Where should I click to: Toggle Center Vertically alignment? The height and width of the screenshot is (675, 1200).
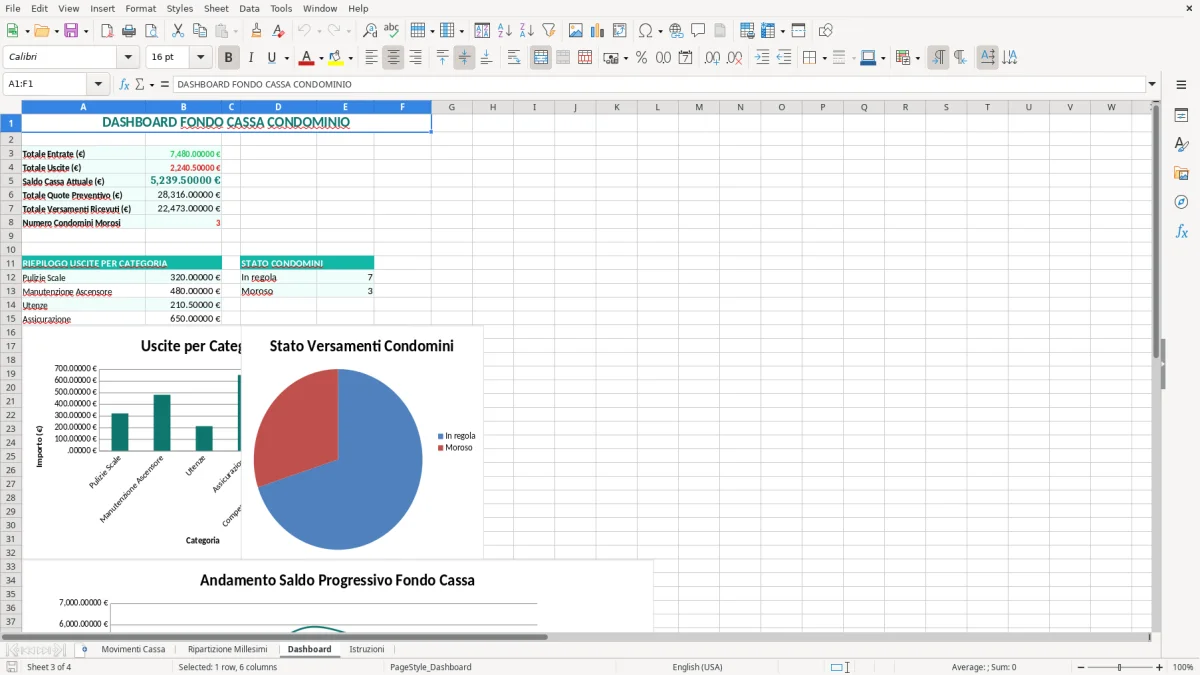point(464,58)
